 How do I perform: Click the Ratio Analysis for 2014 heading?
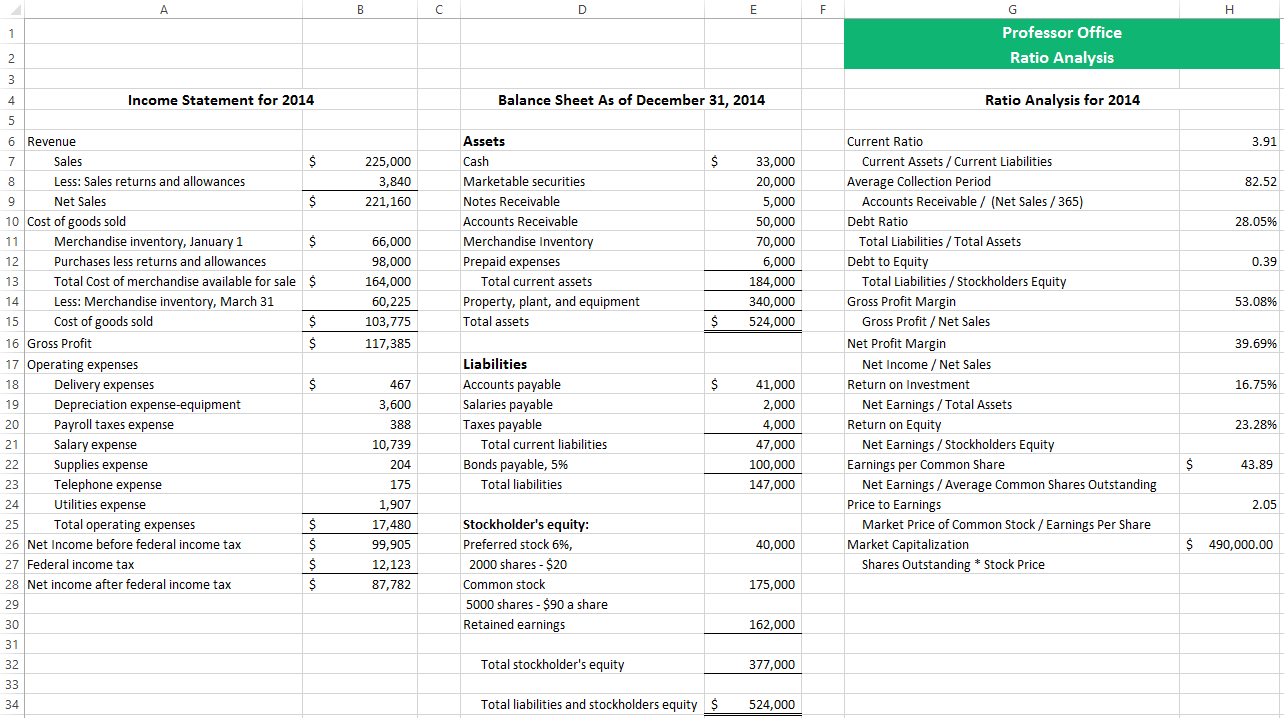click(x=1061, y=100)
